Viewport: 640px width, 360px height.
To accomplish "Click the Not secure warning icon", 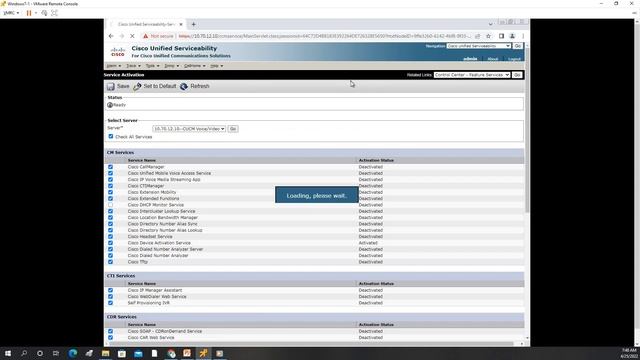I will click(x=145, y=36).
